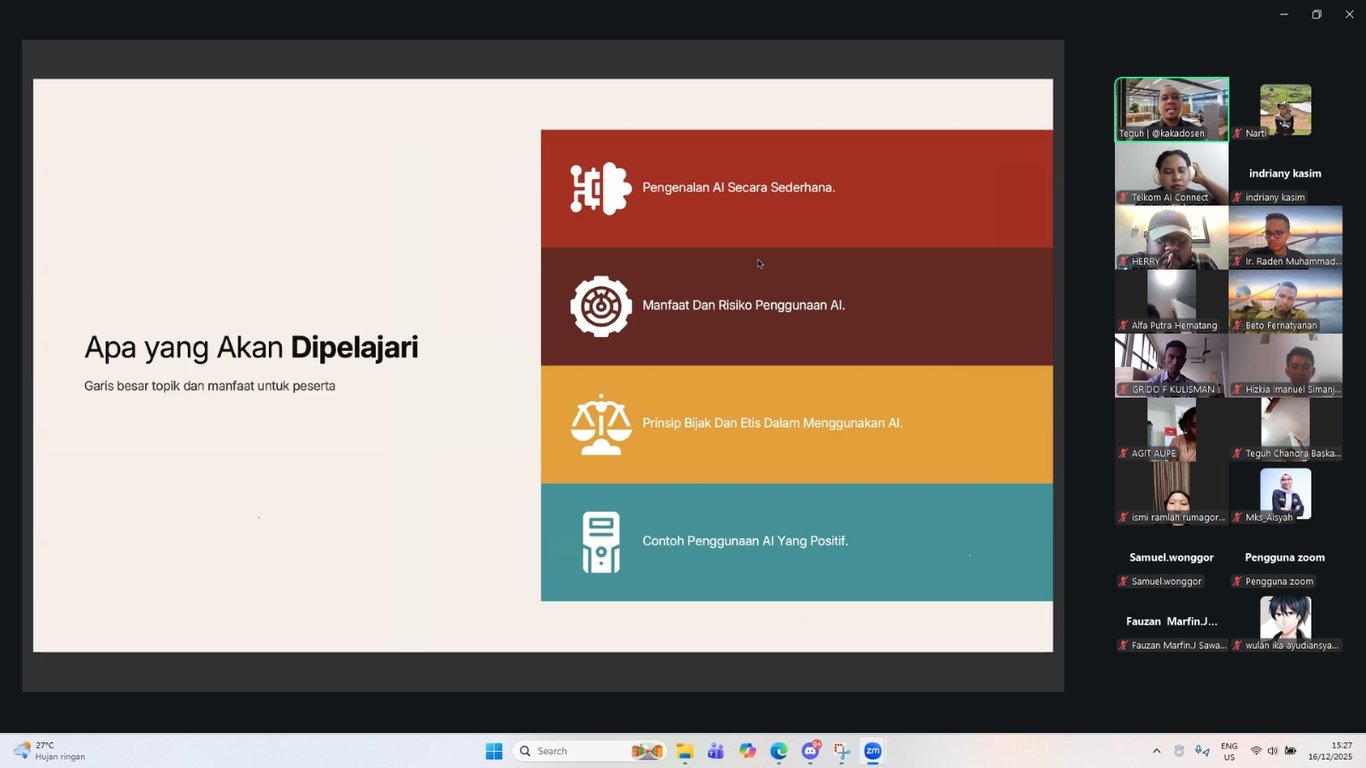Image resolution: width=1366 pixels, height=768 pixels.
Task: Open the Wi-Fi network settings icon
Action: tap(1256, 751)
